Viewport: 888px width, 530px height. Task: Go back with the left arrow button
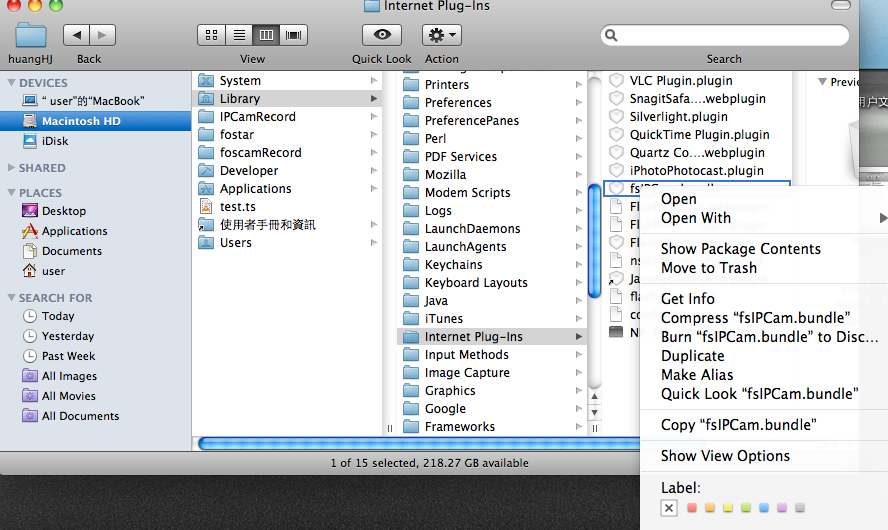point(76,35)
